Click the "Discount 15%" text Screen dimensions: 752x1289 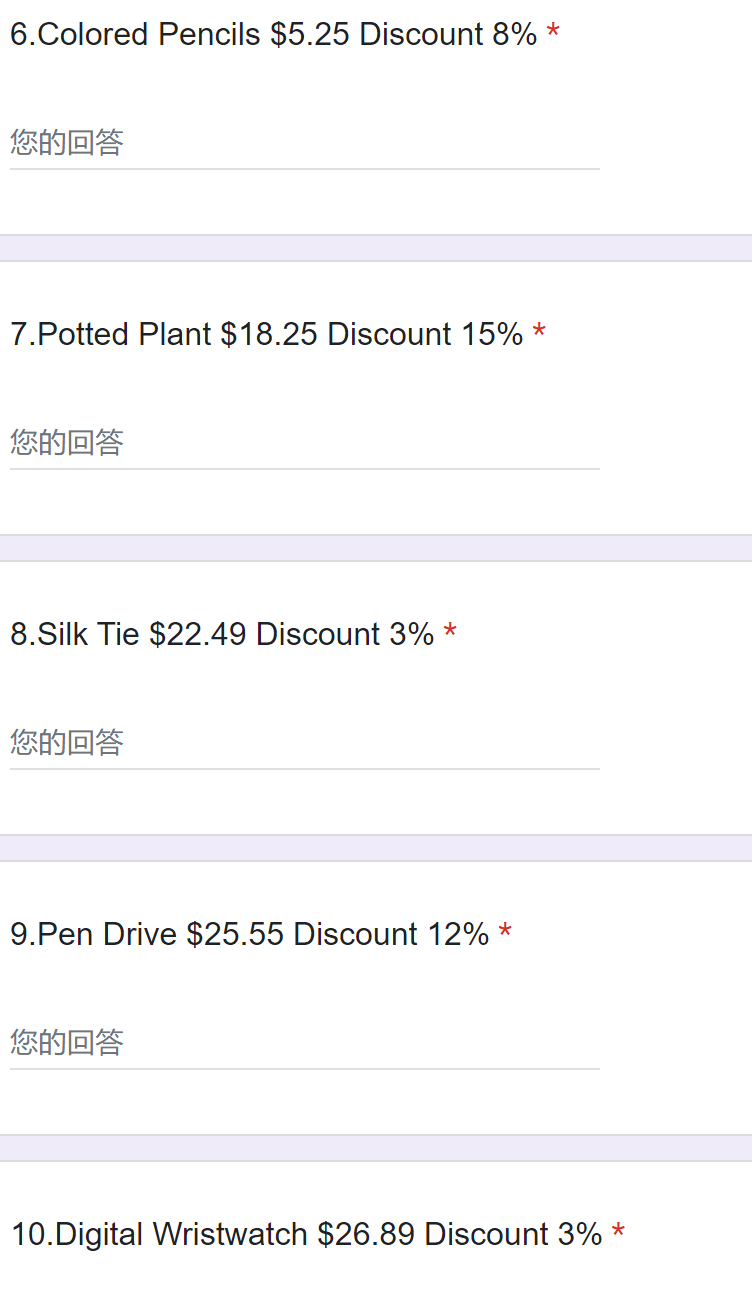tap(425, 334)
